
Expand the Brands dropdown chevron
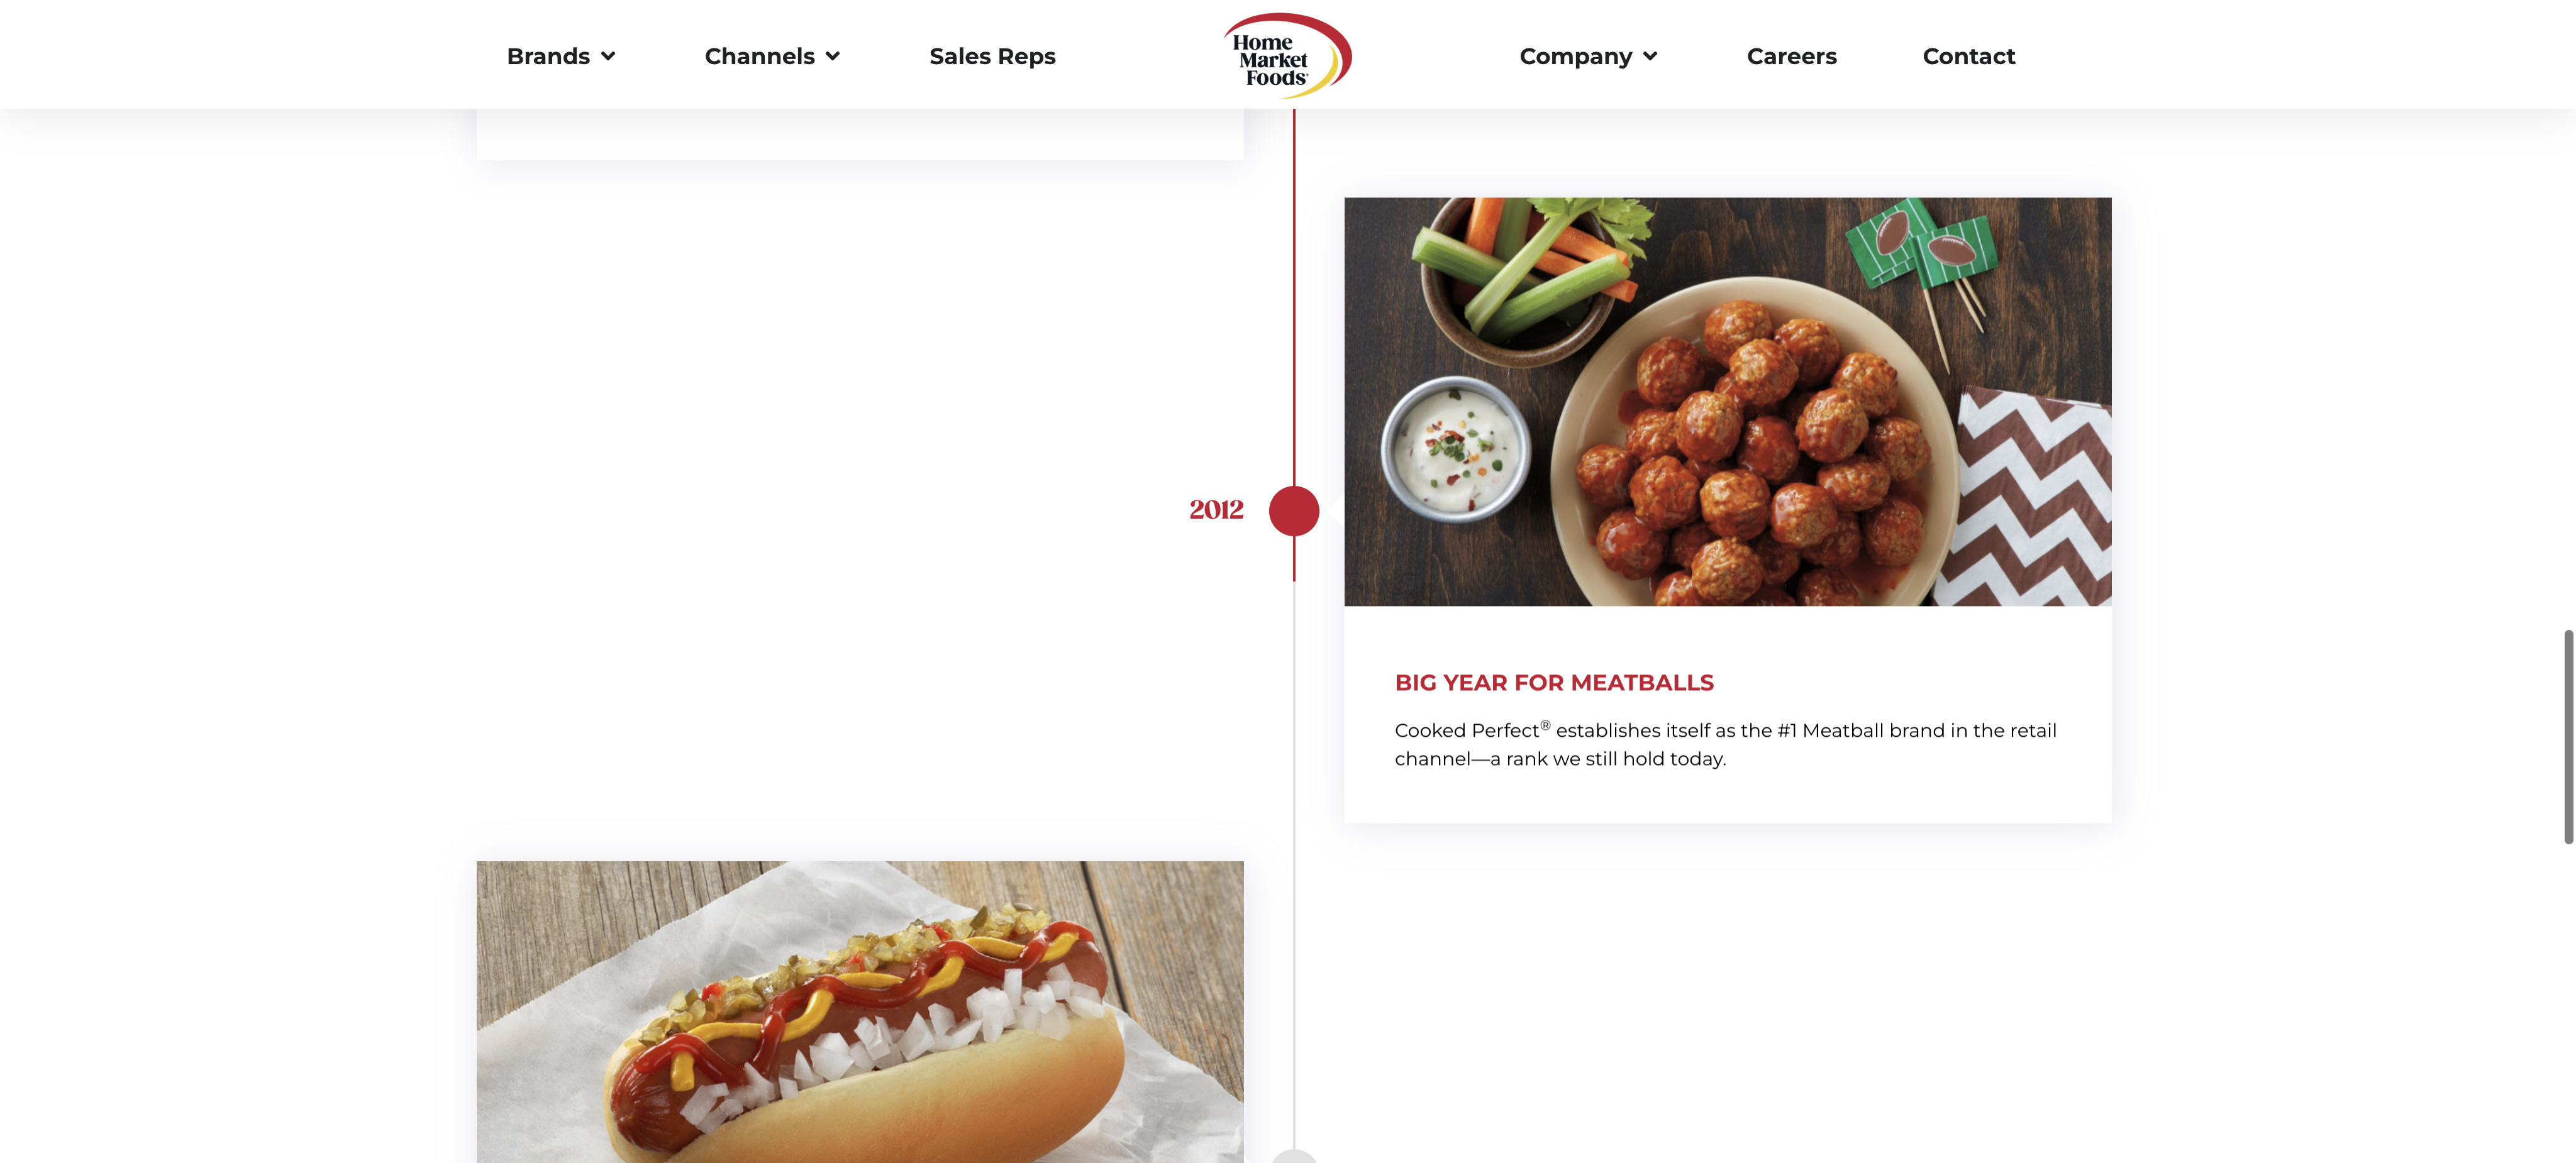point(608,57)
